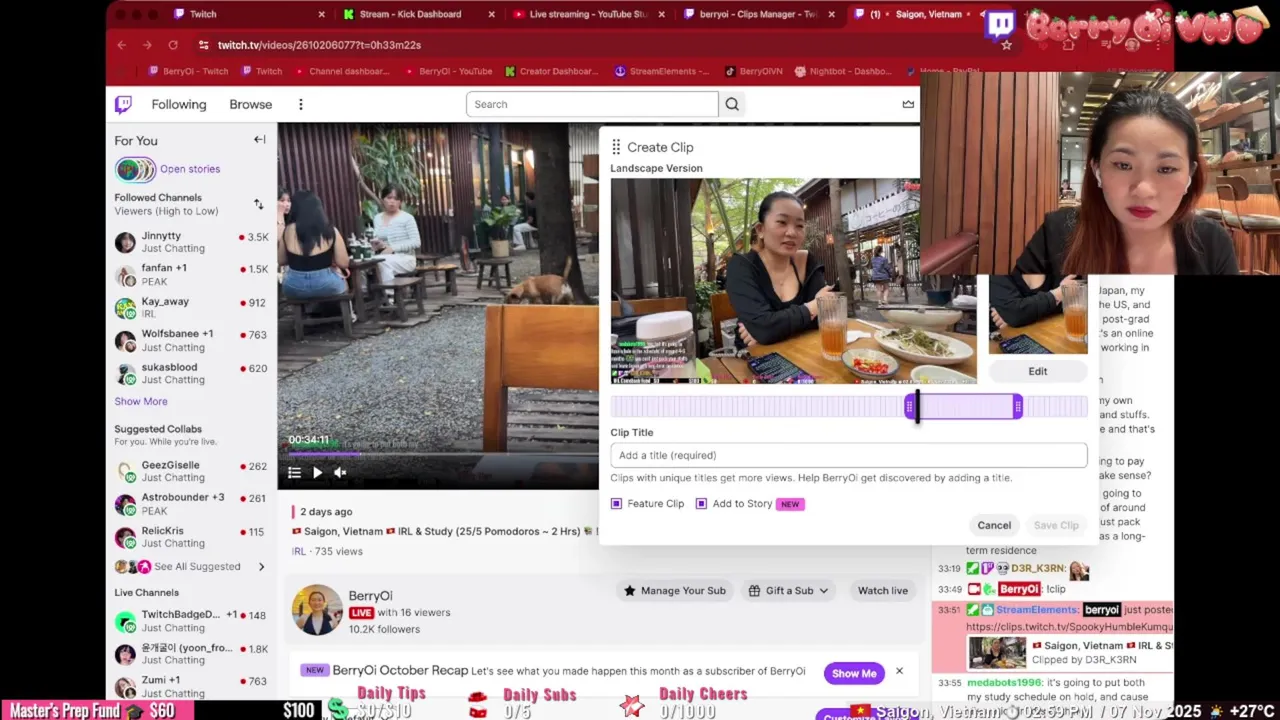Viewport: 1280px width, 720px height.
Task: Open TwitchBadgeD live channel
Action: point(191,621)
